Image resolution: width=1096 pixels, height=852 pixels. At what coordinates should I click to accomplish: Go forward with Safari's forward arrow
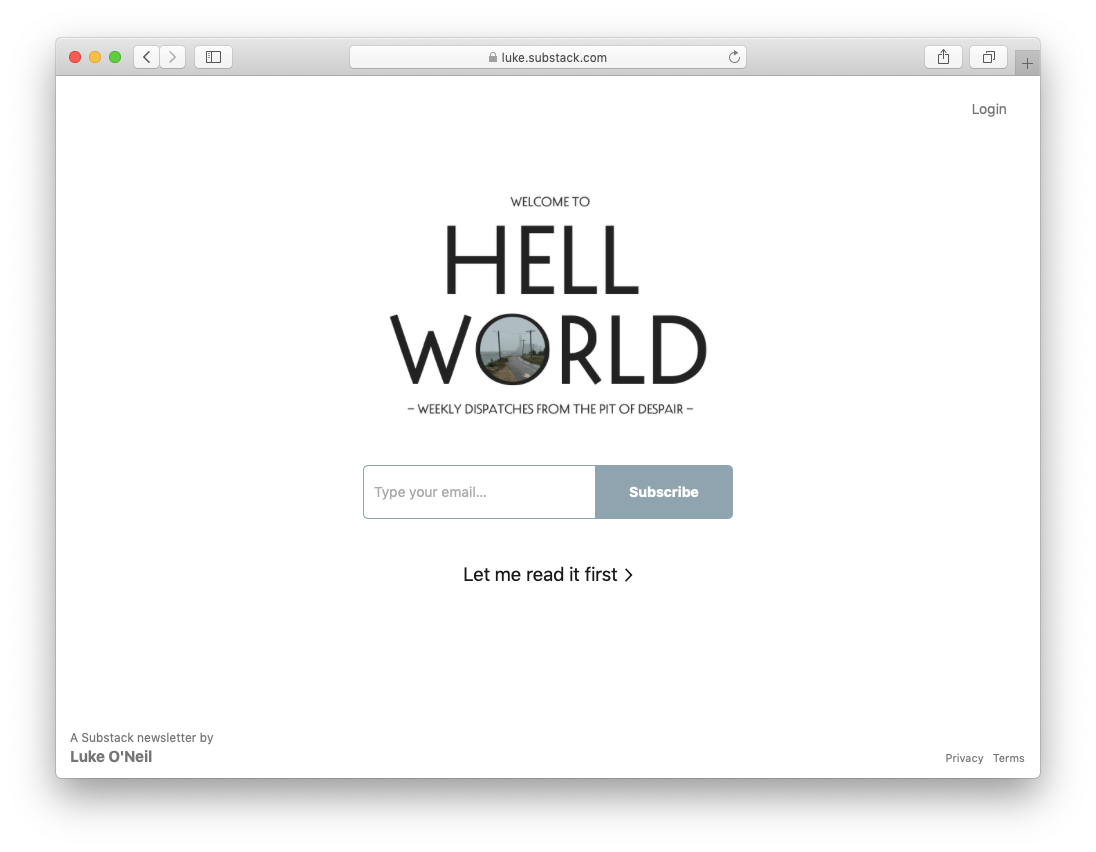click(173, 57)
